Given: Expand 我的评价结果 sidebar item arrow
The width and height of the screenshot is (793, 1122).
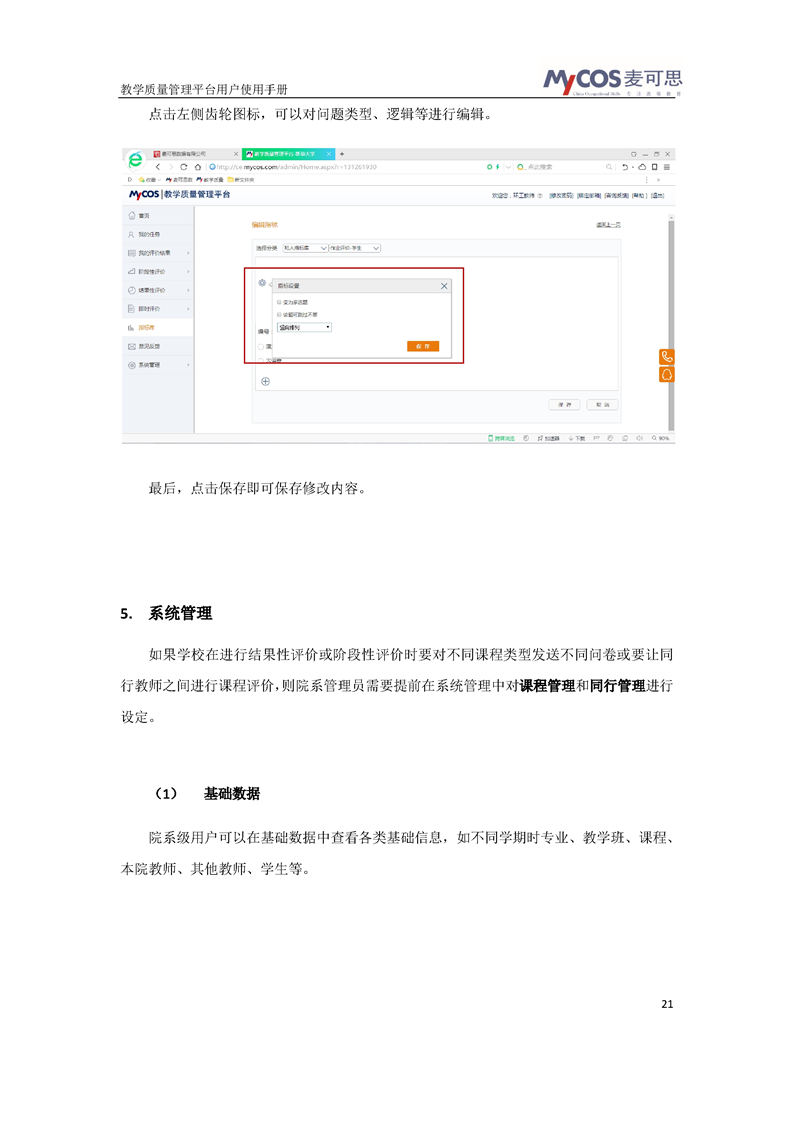Looking at the screenshot, I should click(188, 253).
